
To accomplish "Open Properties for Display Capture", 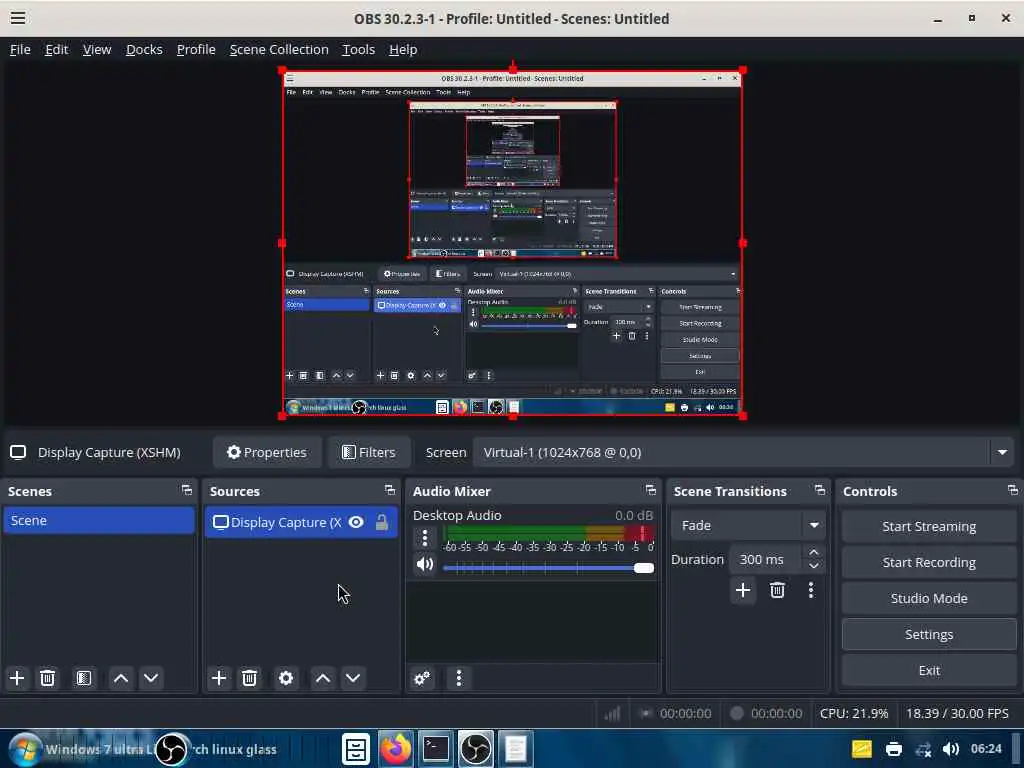I will coord(266,452).
